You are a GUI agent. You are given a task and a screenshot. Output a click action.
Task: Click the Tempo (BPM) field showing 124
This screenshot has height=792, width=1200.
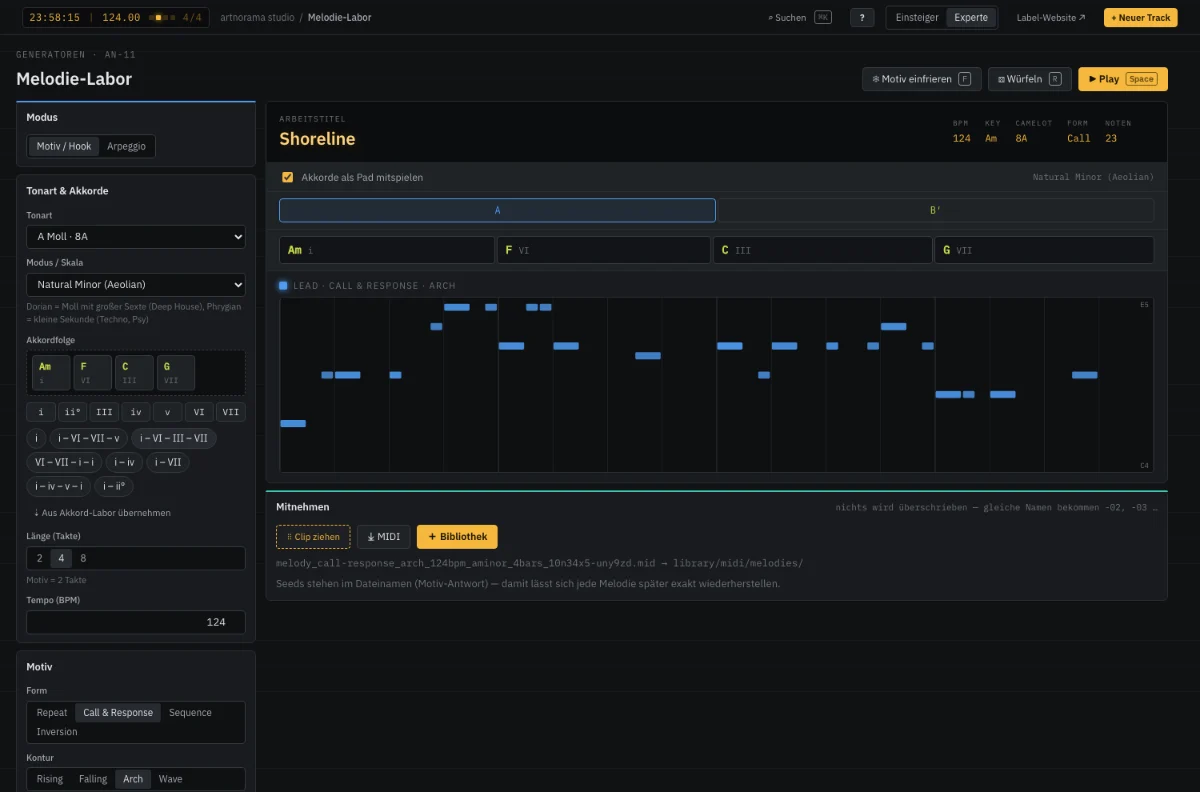(x=136, y=622)
